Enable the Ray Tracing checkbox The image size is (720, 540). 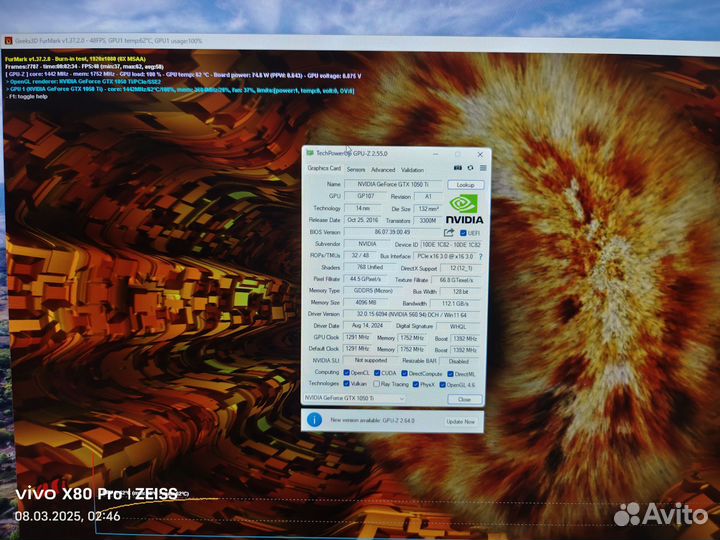[377, 384]
